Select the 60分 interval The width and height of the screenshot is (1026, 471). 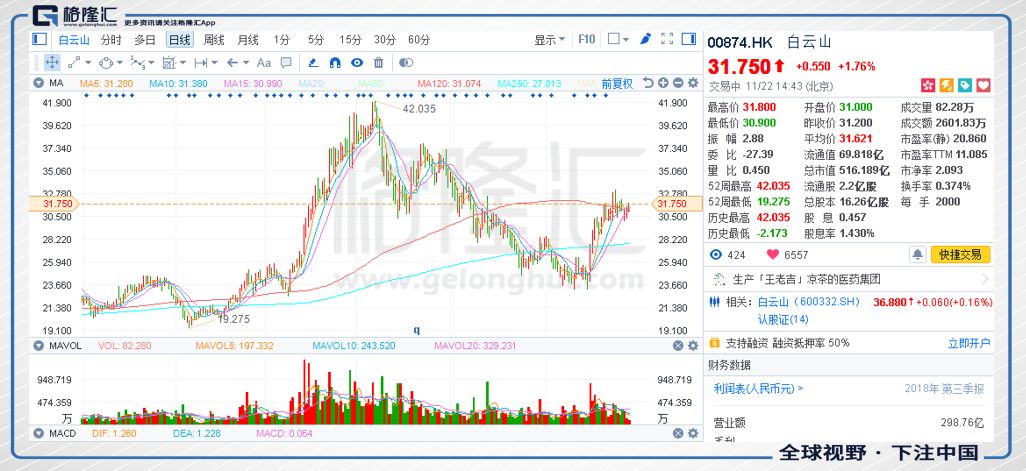tap(419, 40)
